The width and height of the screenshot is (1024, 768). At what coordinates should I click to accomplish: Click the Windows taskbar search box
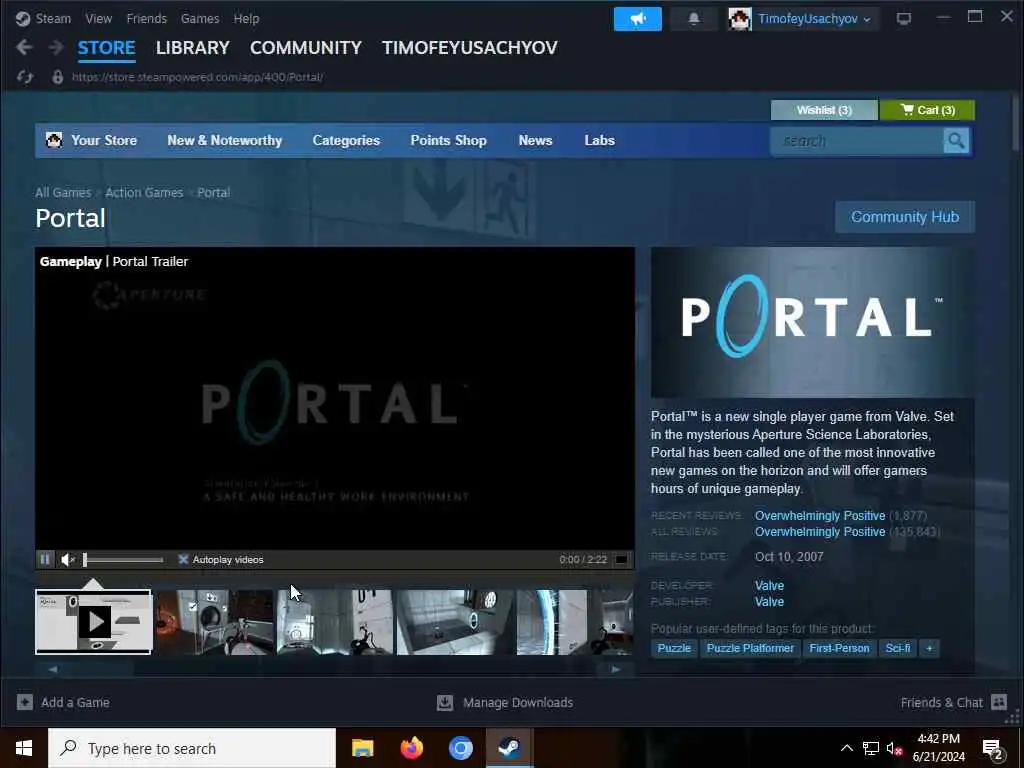coord(192,748)
